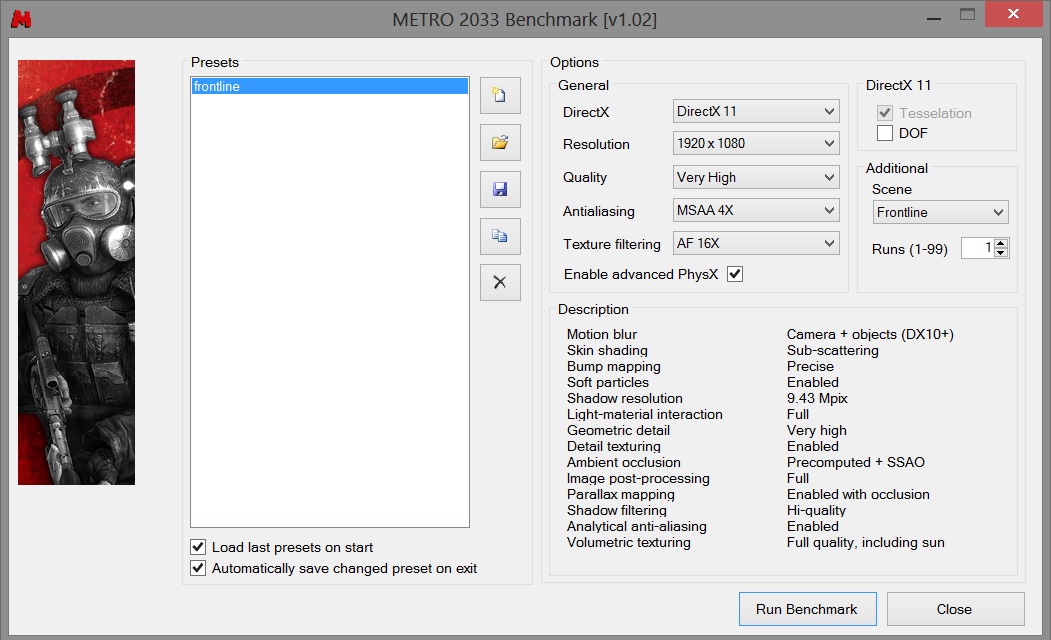
Task: Click the 'Ambient occlusion' label
Action: pos(623,462)
